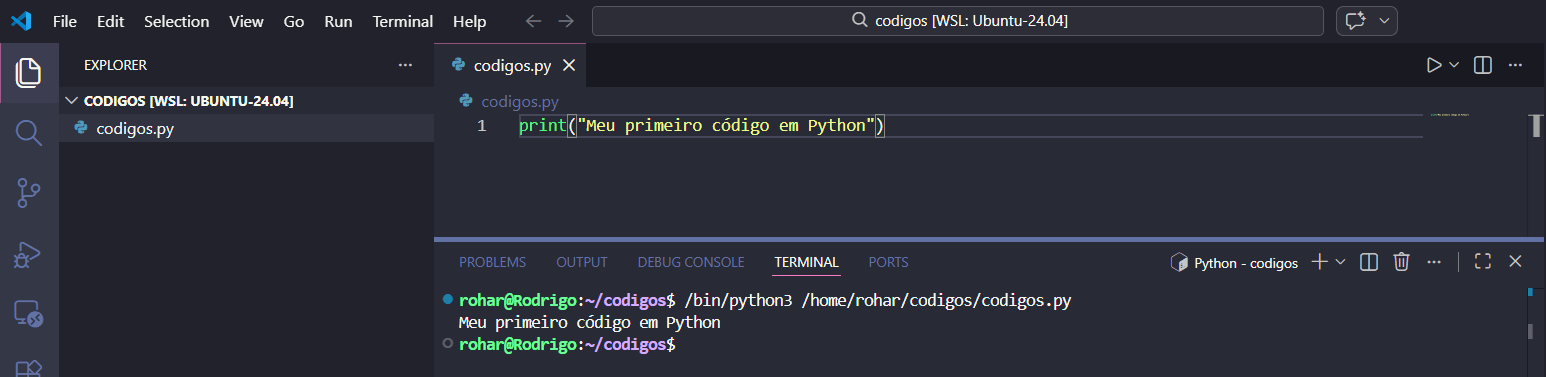The width and height of the screenshot is (1546, 377).
Task: Open the View menu
Action: pos(246,21)
